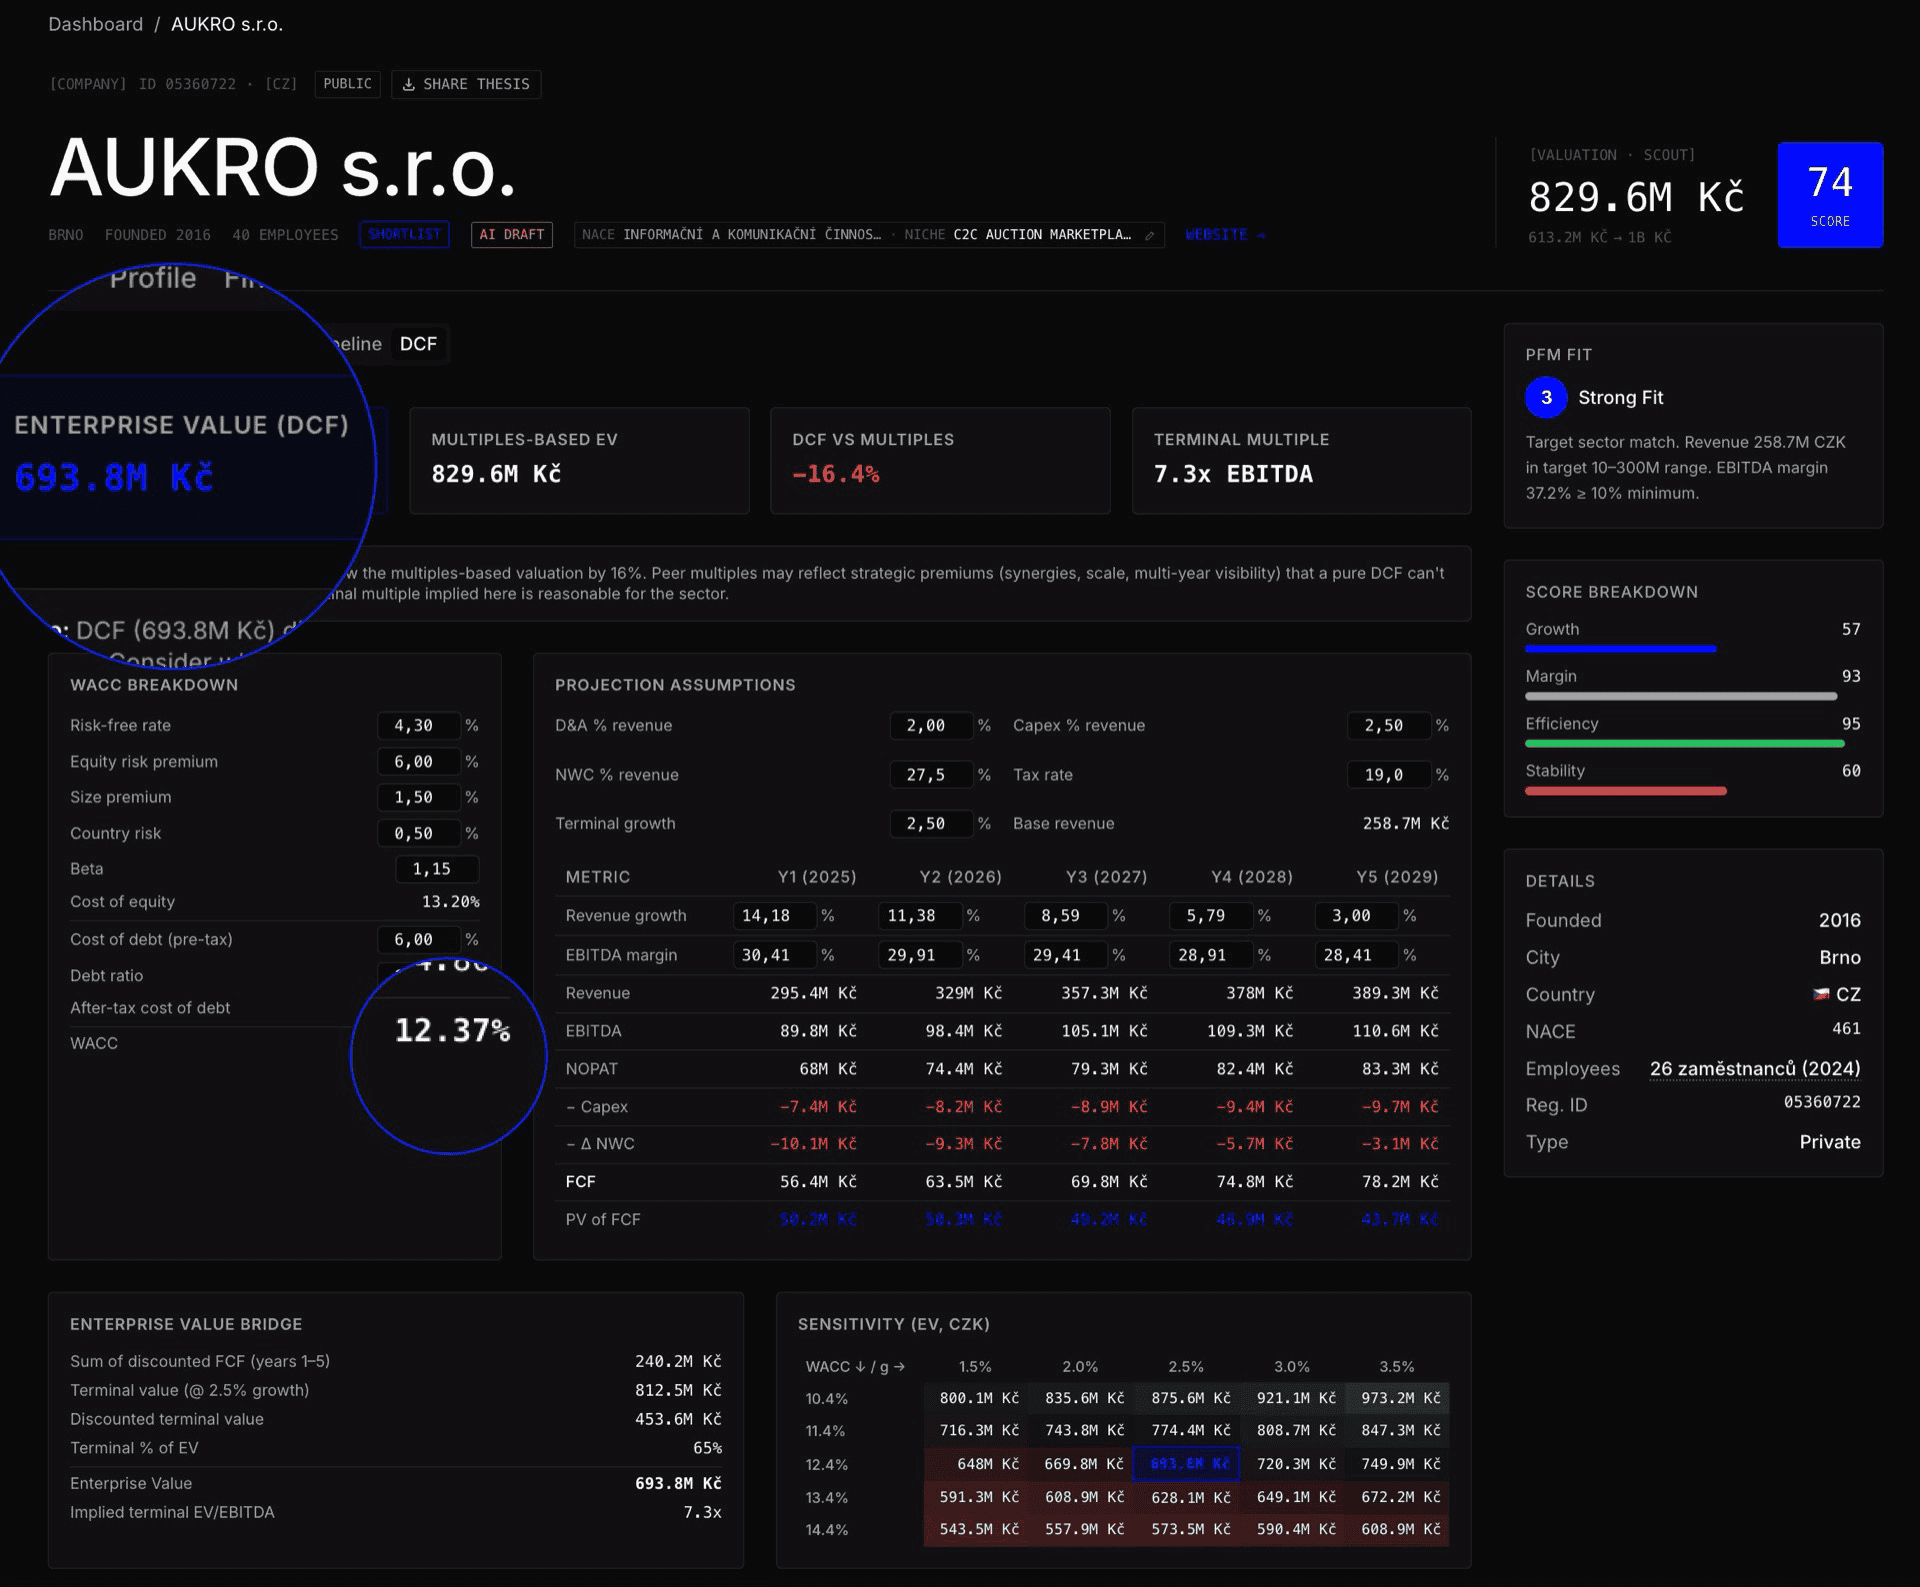
Task: Click the Efficiency score bar
Action: [1685, 744]
